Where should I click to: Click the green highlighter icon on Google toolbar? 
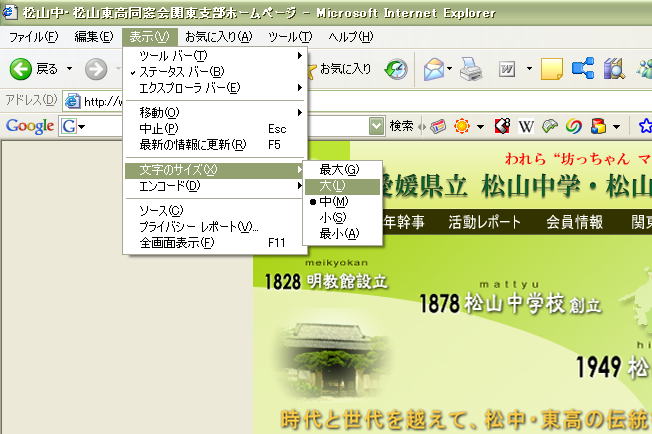pos(550,126)
